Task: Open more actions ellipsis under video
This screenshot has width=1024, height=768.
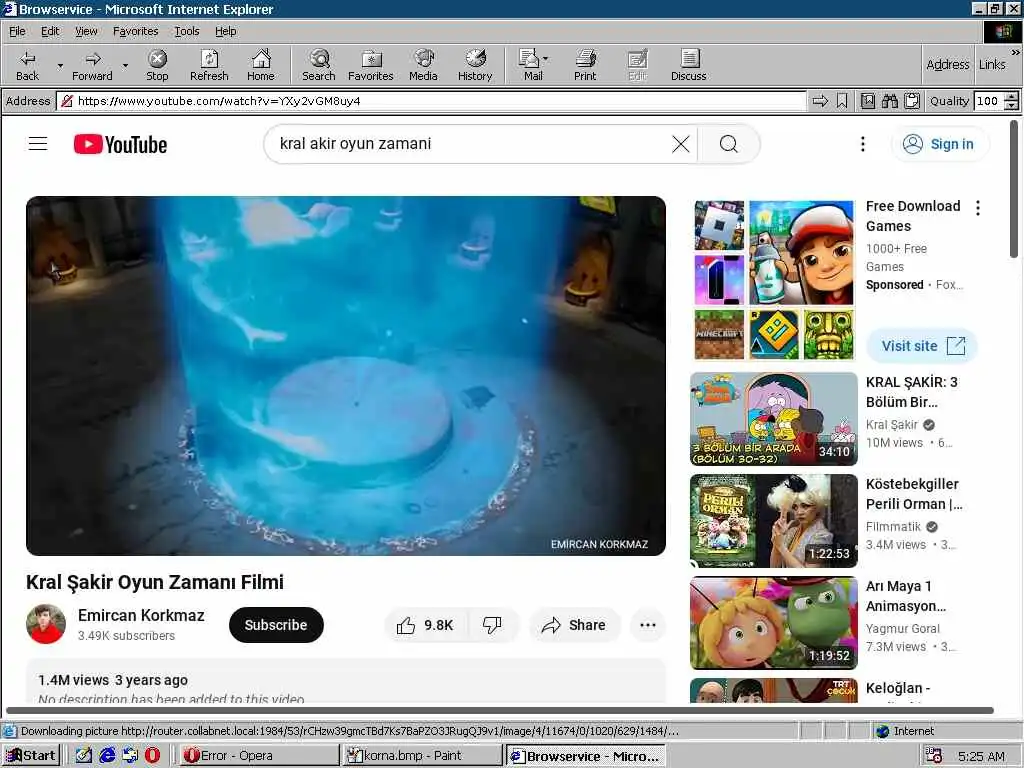Action: coord(648,625)
